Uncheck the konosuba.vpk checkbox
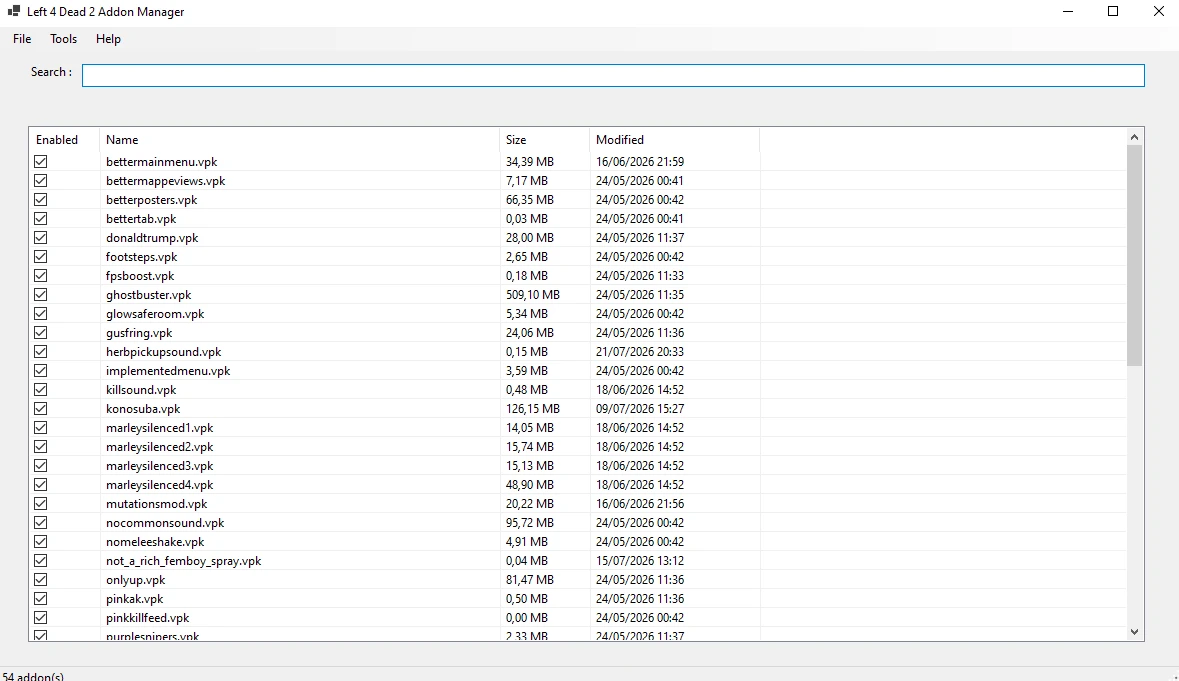 (x=41, y=409)
